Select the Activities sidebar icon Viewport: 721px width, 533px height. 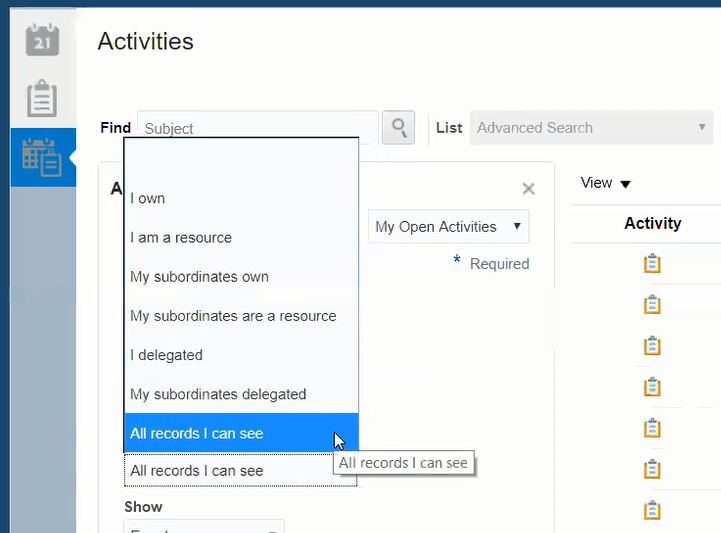tap(42, 157)
